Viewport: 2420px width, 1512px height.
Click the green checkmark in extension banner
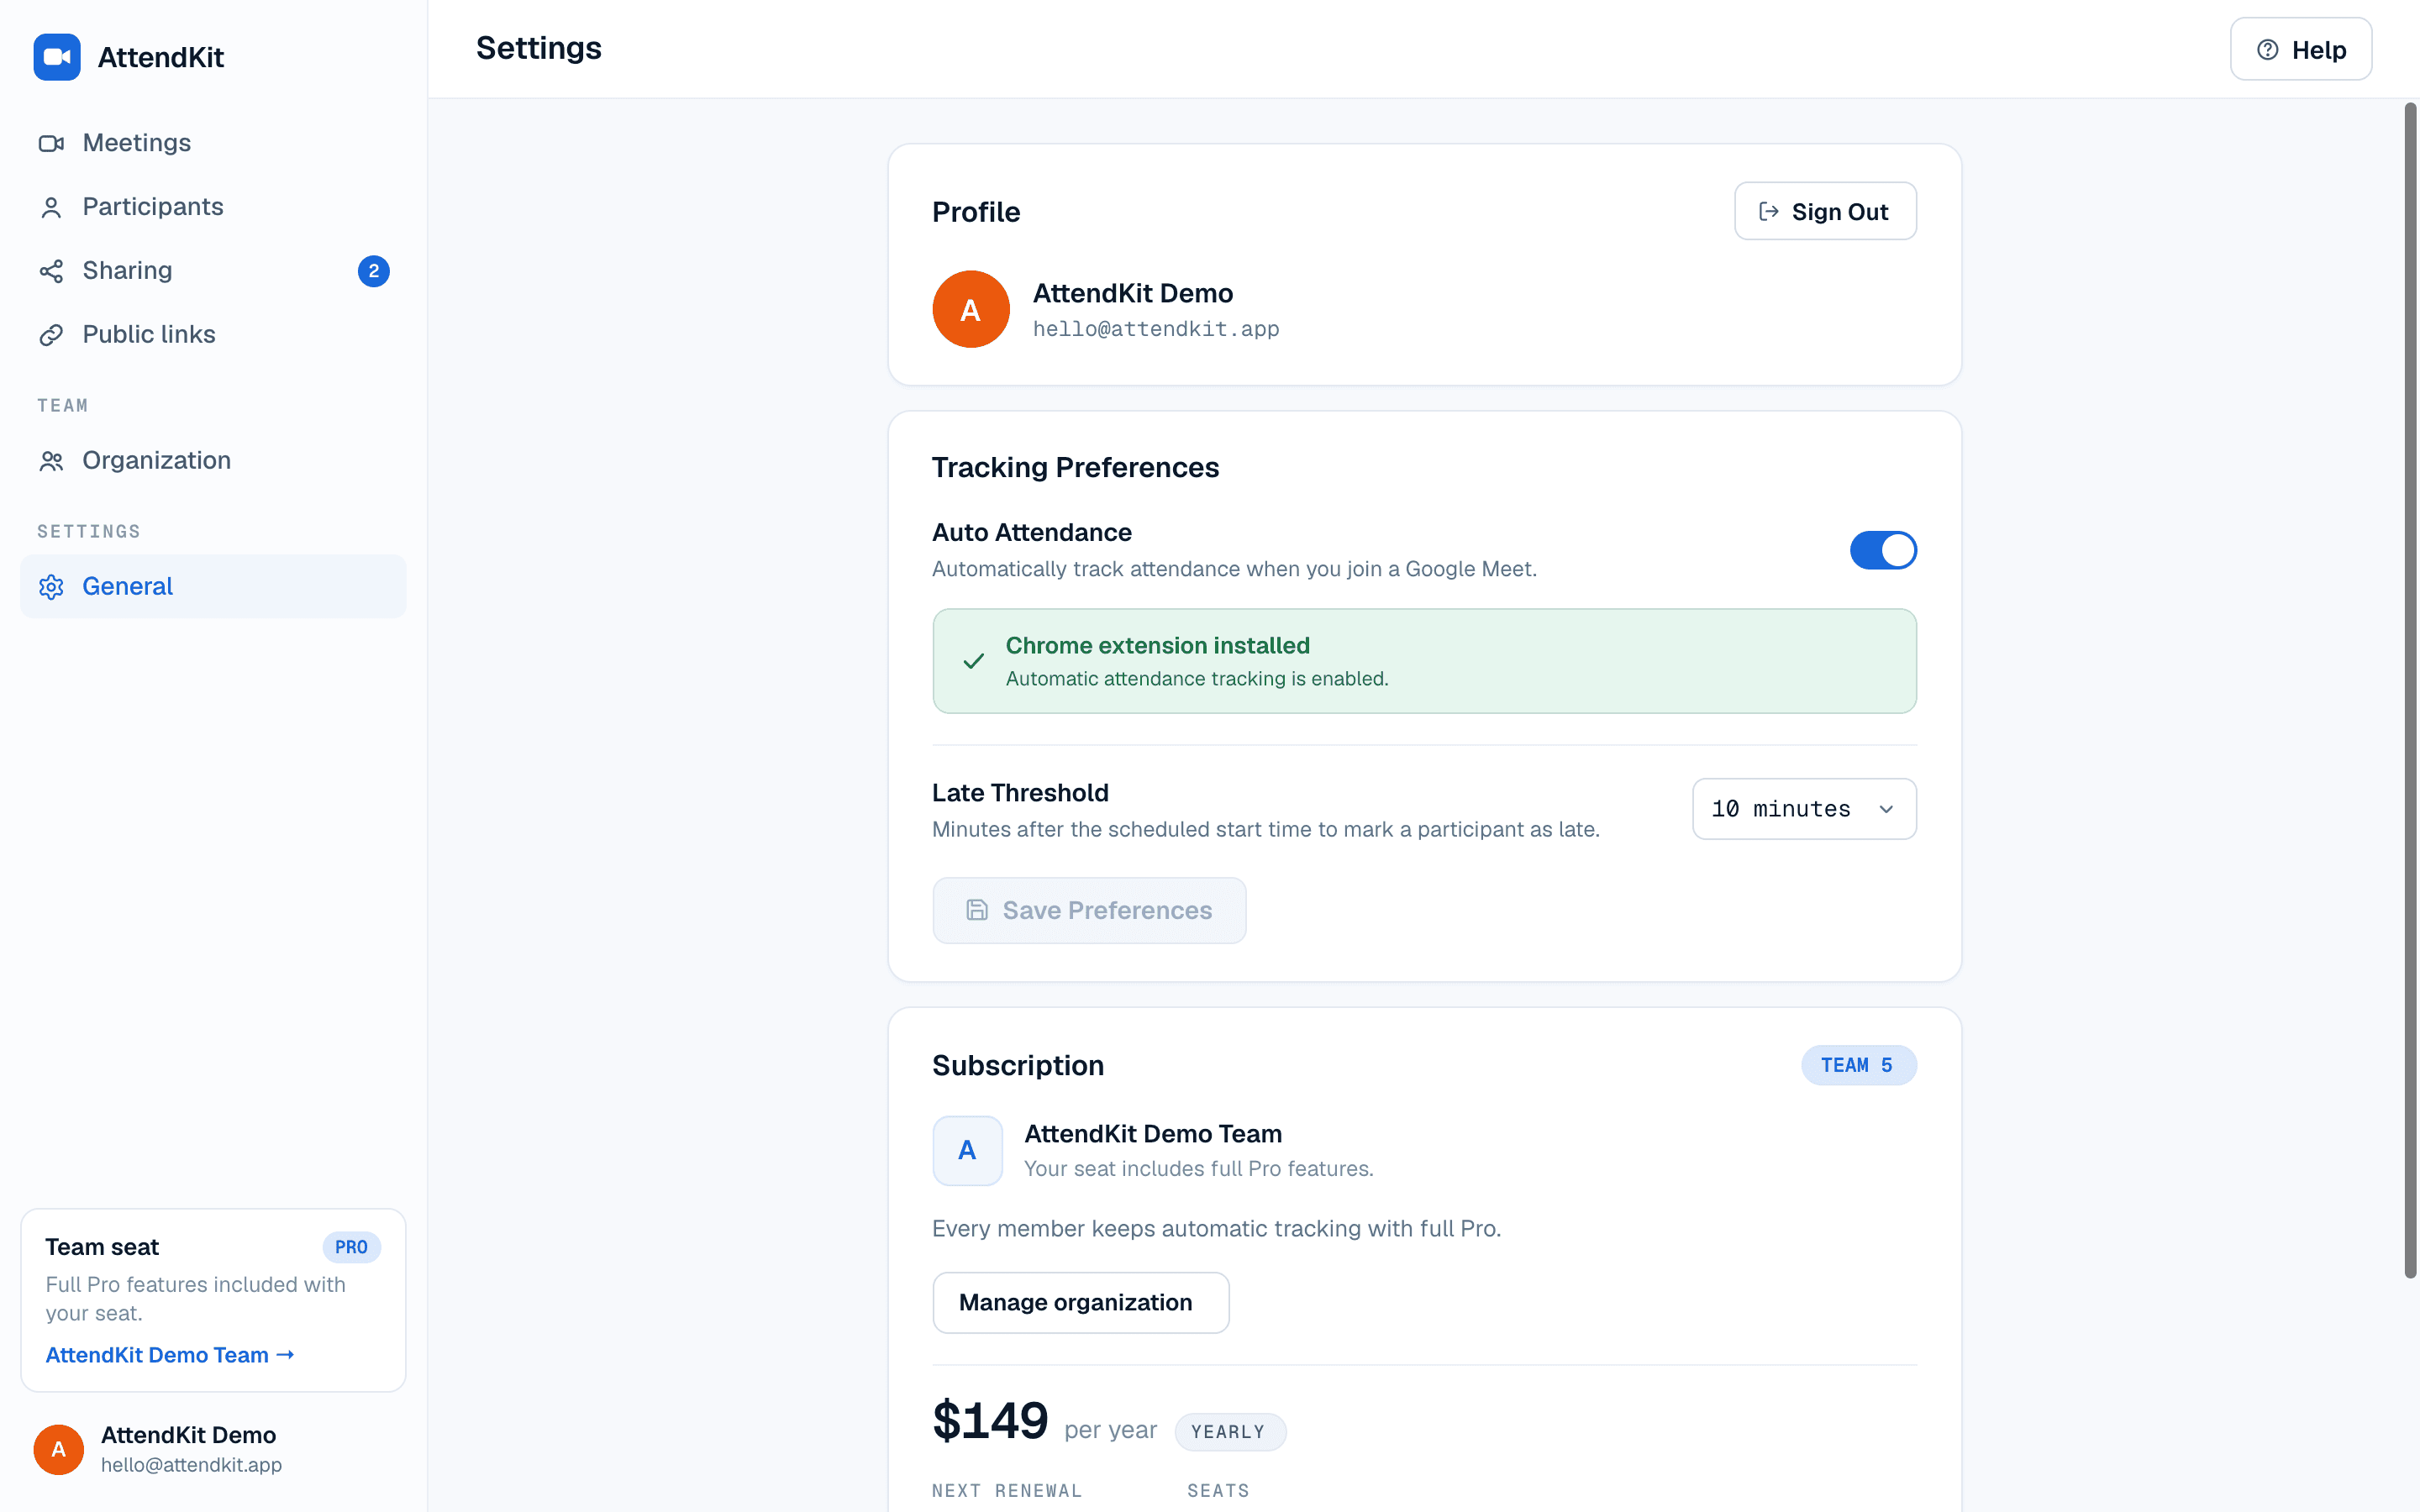tap(973, 661)
